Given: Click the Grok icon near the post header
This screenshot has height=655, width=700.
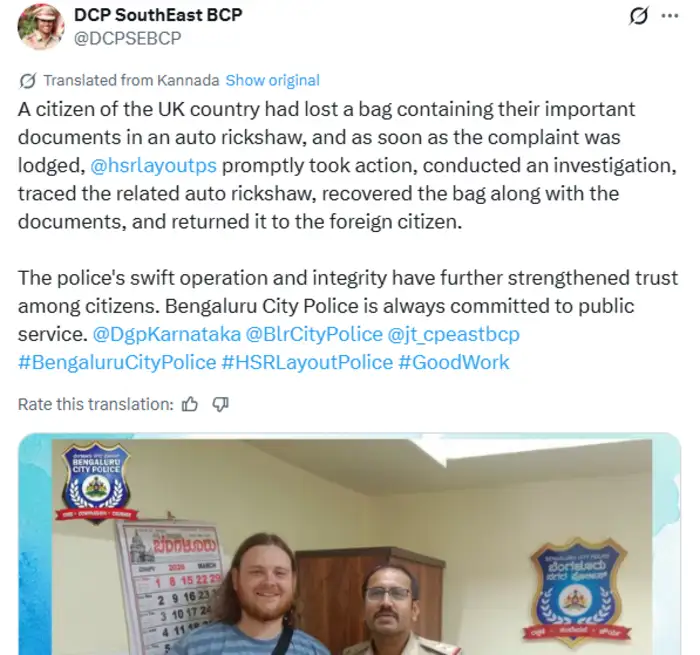Looking at the screenshot, I should (638, 16).
